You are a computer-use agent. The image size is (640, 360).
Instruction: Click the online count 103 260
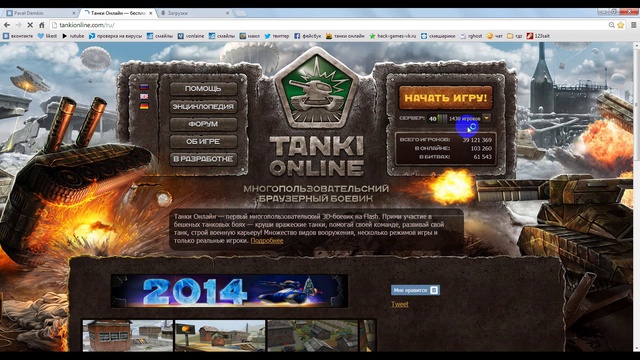point(481,149)
